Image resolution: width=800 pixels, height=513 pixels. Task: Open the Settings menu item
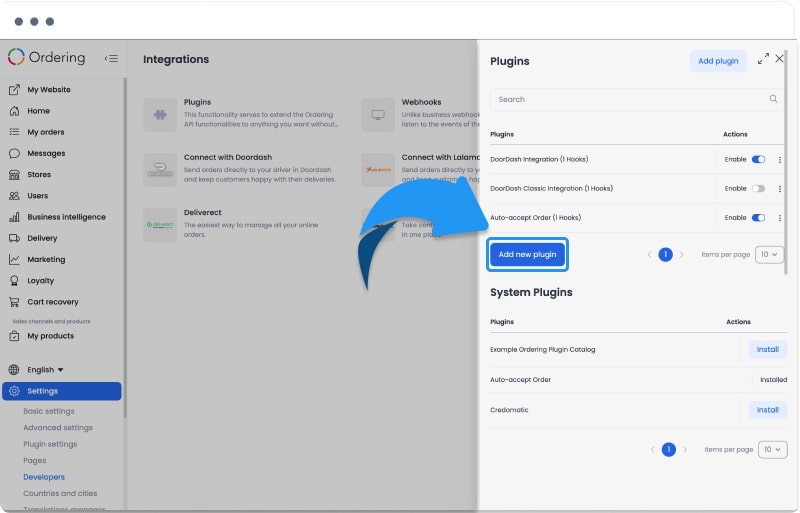62,391
